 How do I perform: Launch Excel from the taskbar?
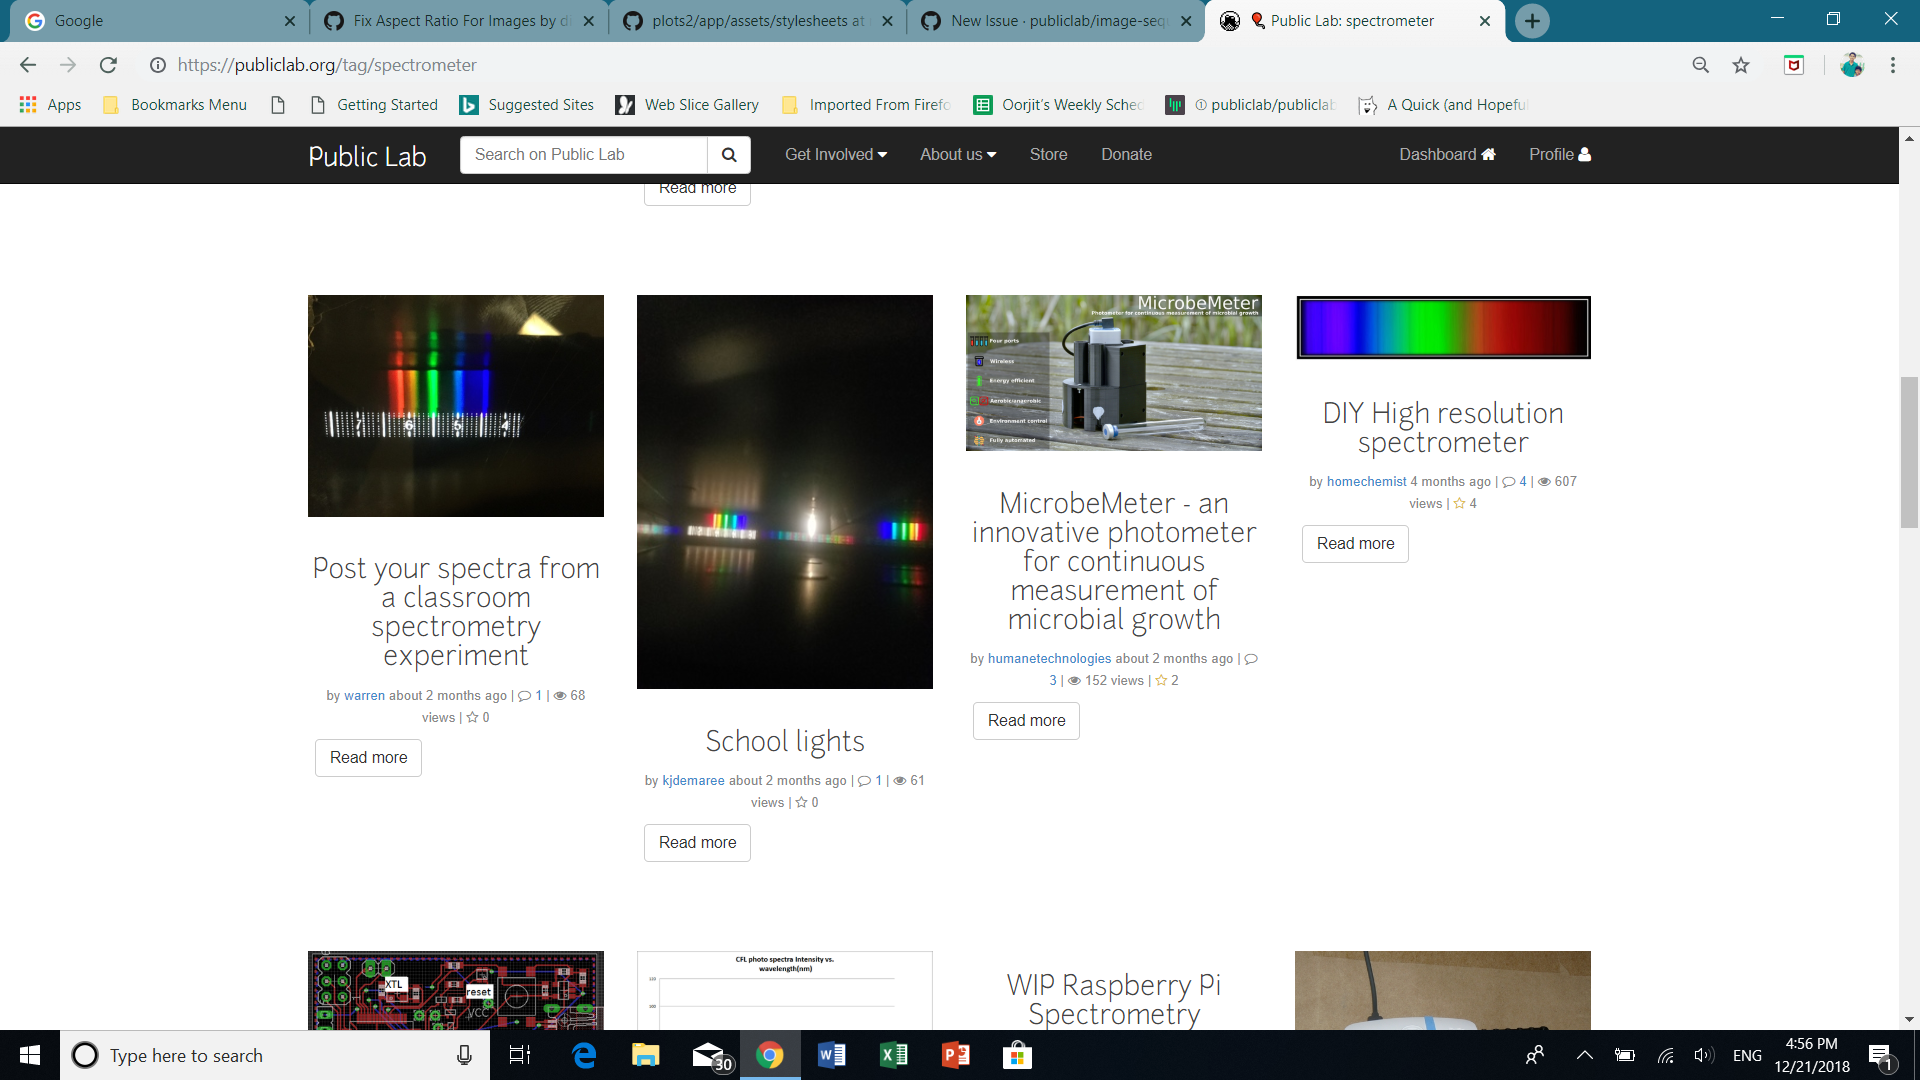point(894,1055)
